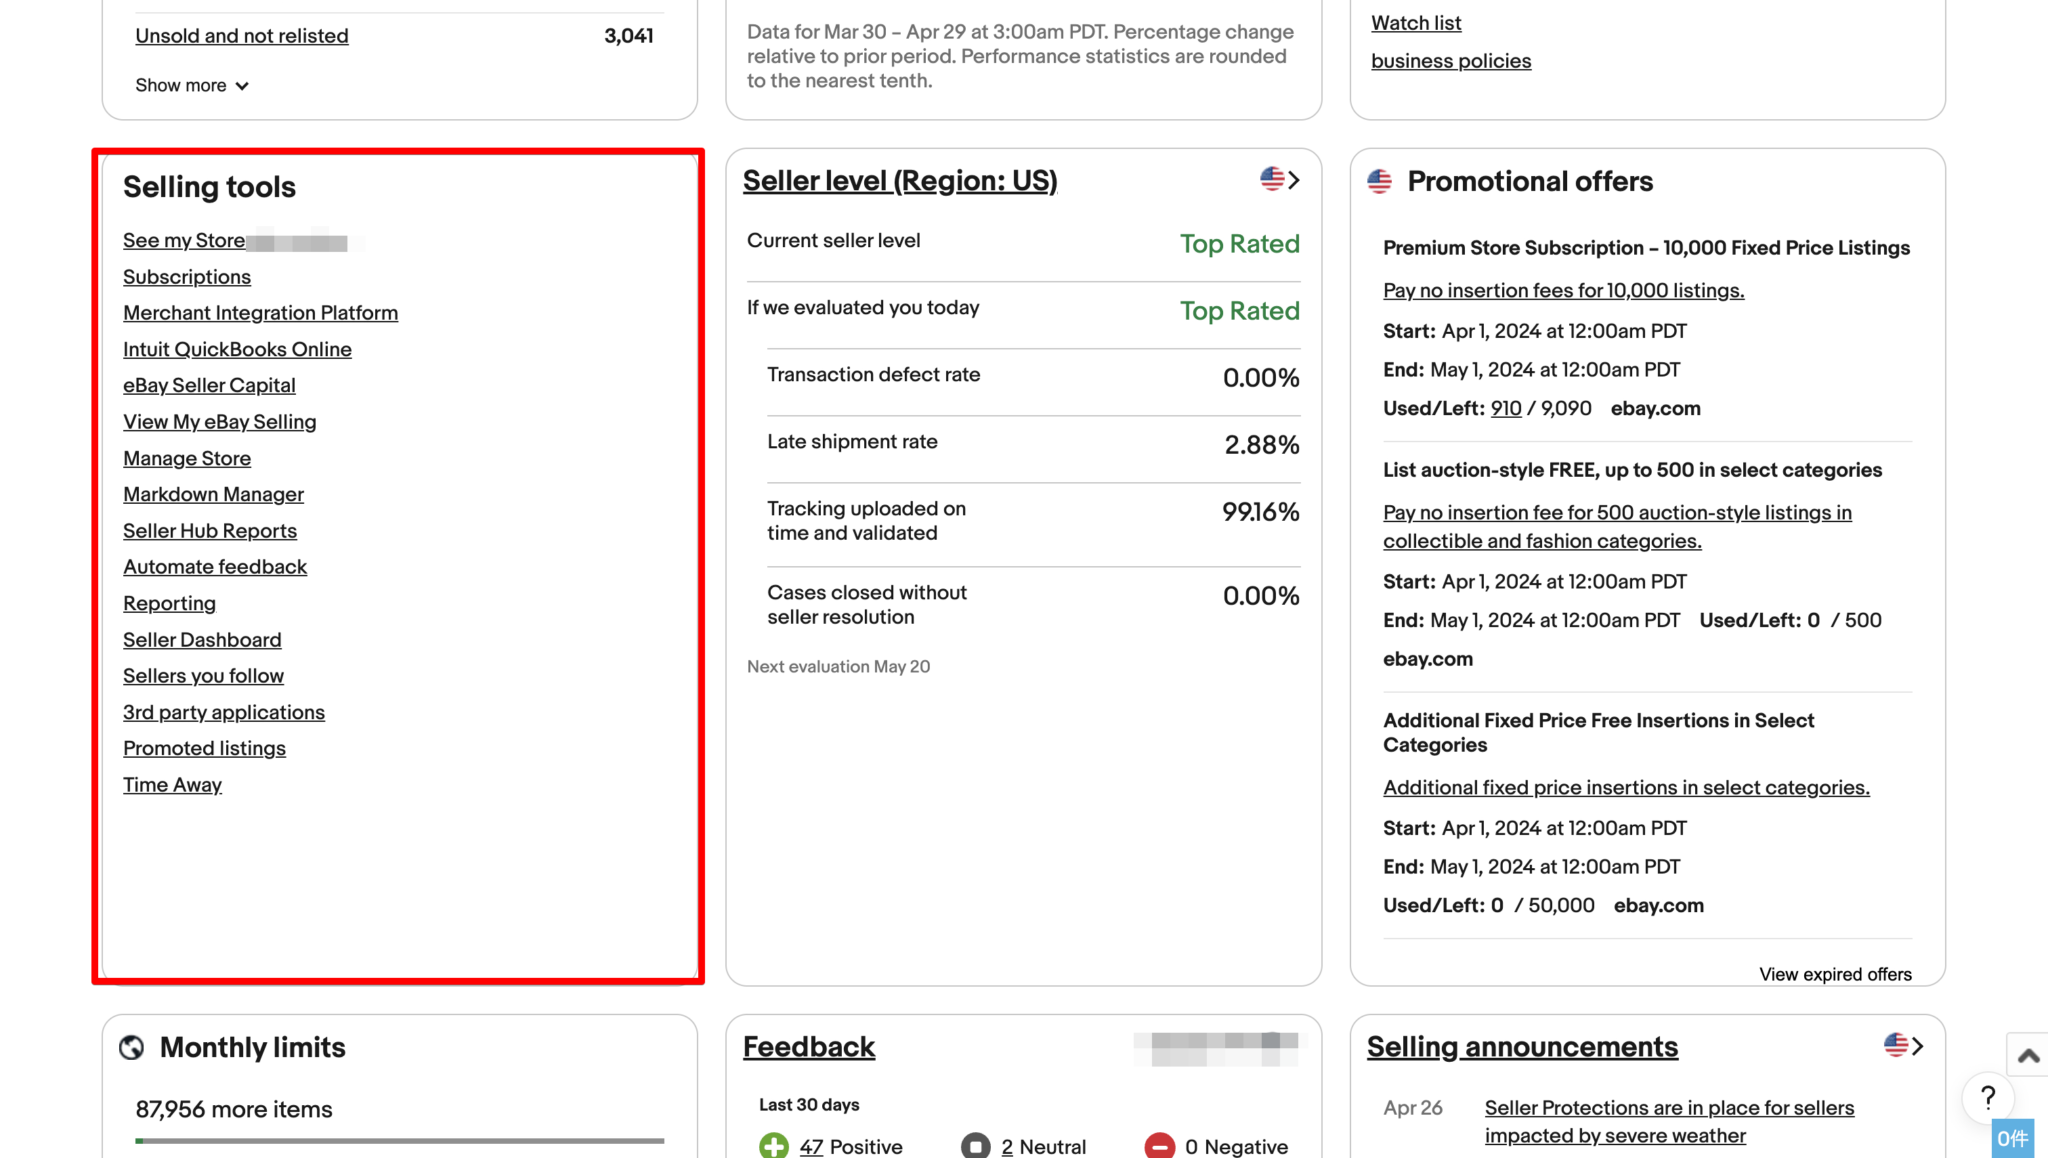Click the Feedback section heading
Screen dimensions: 2048x1158
point(809,1047)
